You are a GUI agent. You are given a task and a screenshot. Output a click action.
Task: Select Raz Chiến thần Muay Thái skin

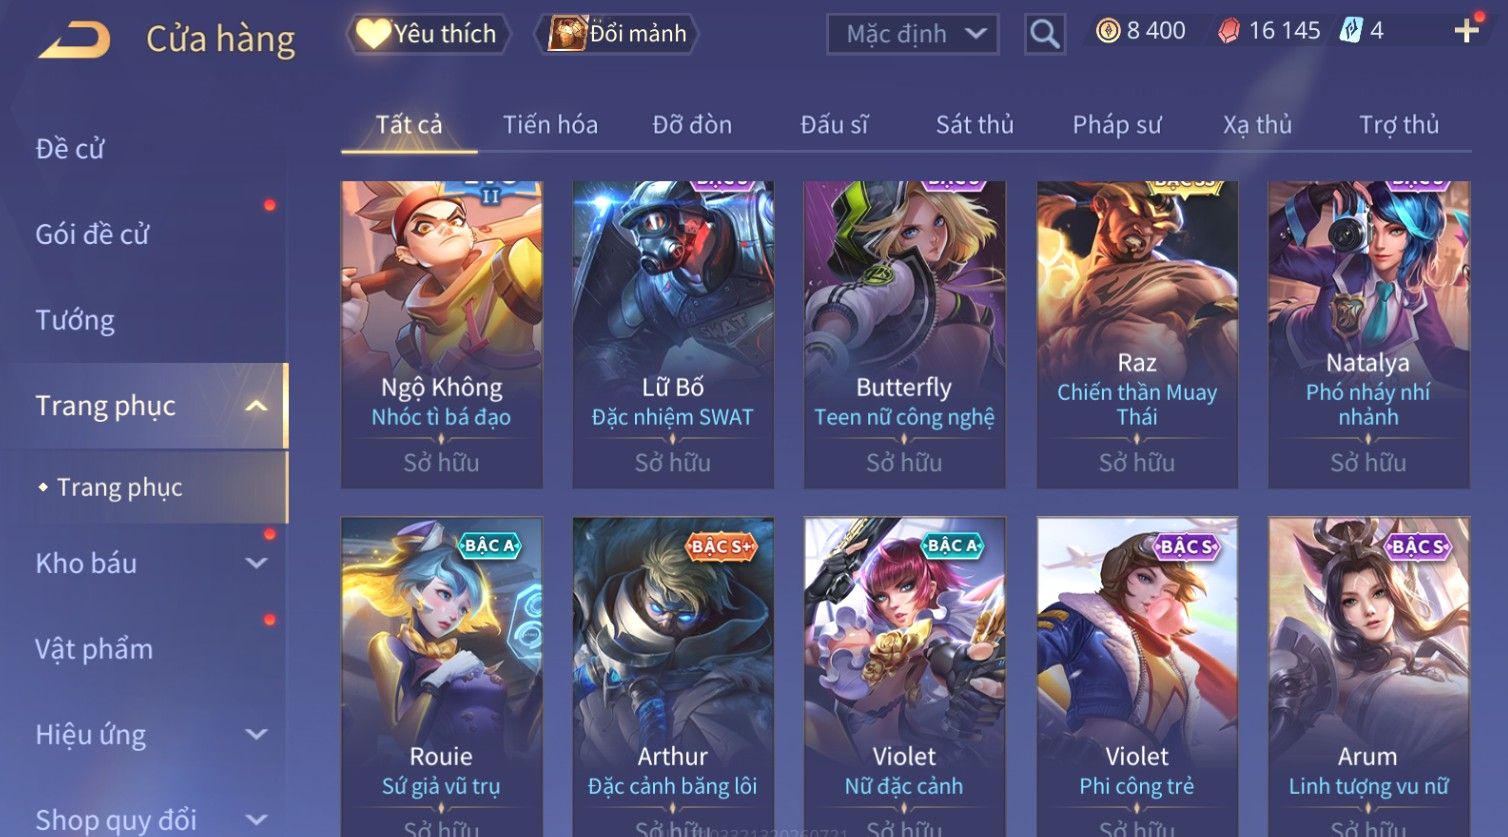[1137, 335]
